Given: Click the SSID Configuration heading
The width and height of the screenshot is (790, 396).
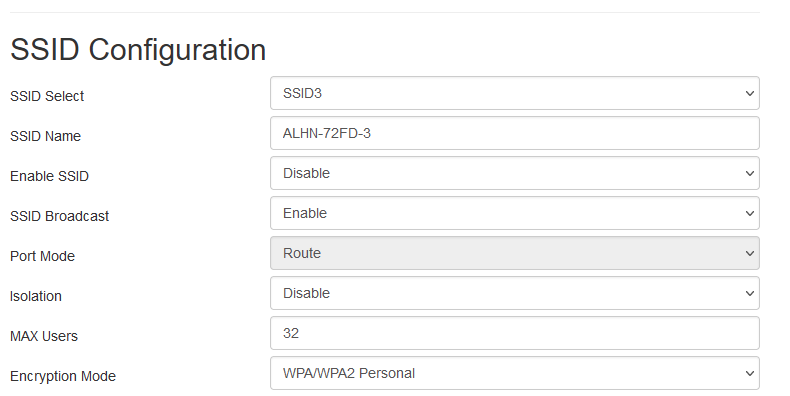Looking at the screenshot, I should (138, 50).
